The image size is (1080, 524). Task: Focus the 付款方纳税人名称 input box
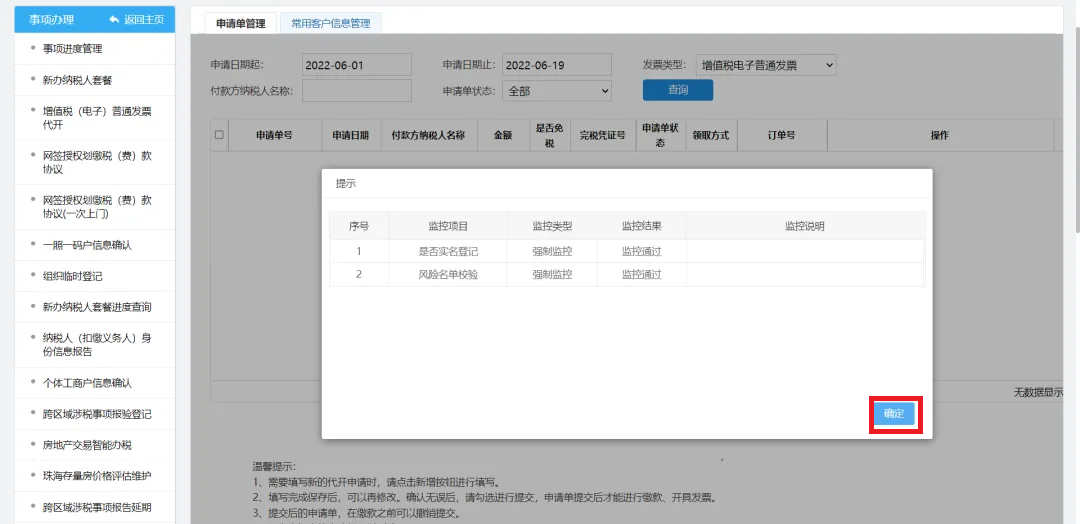356,91
